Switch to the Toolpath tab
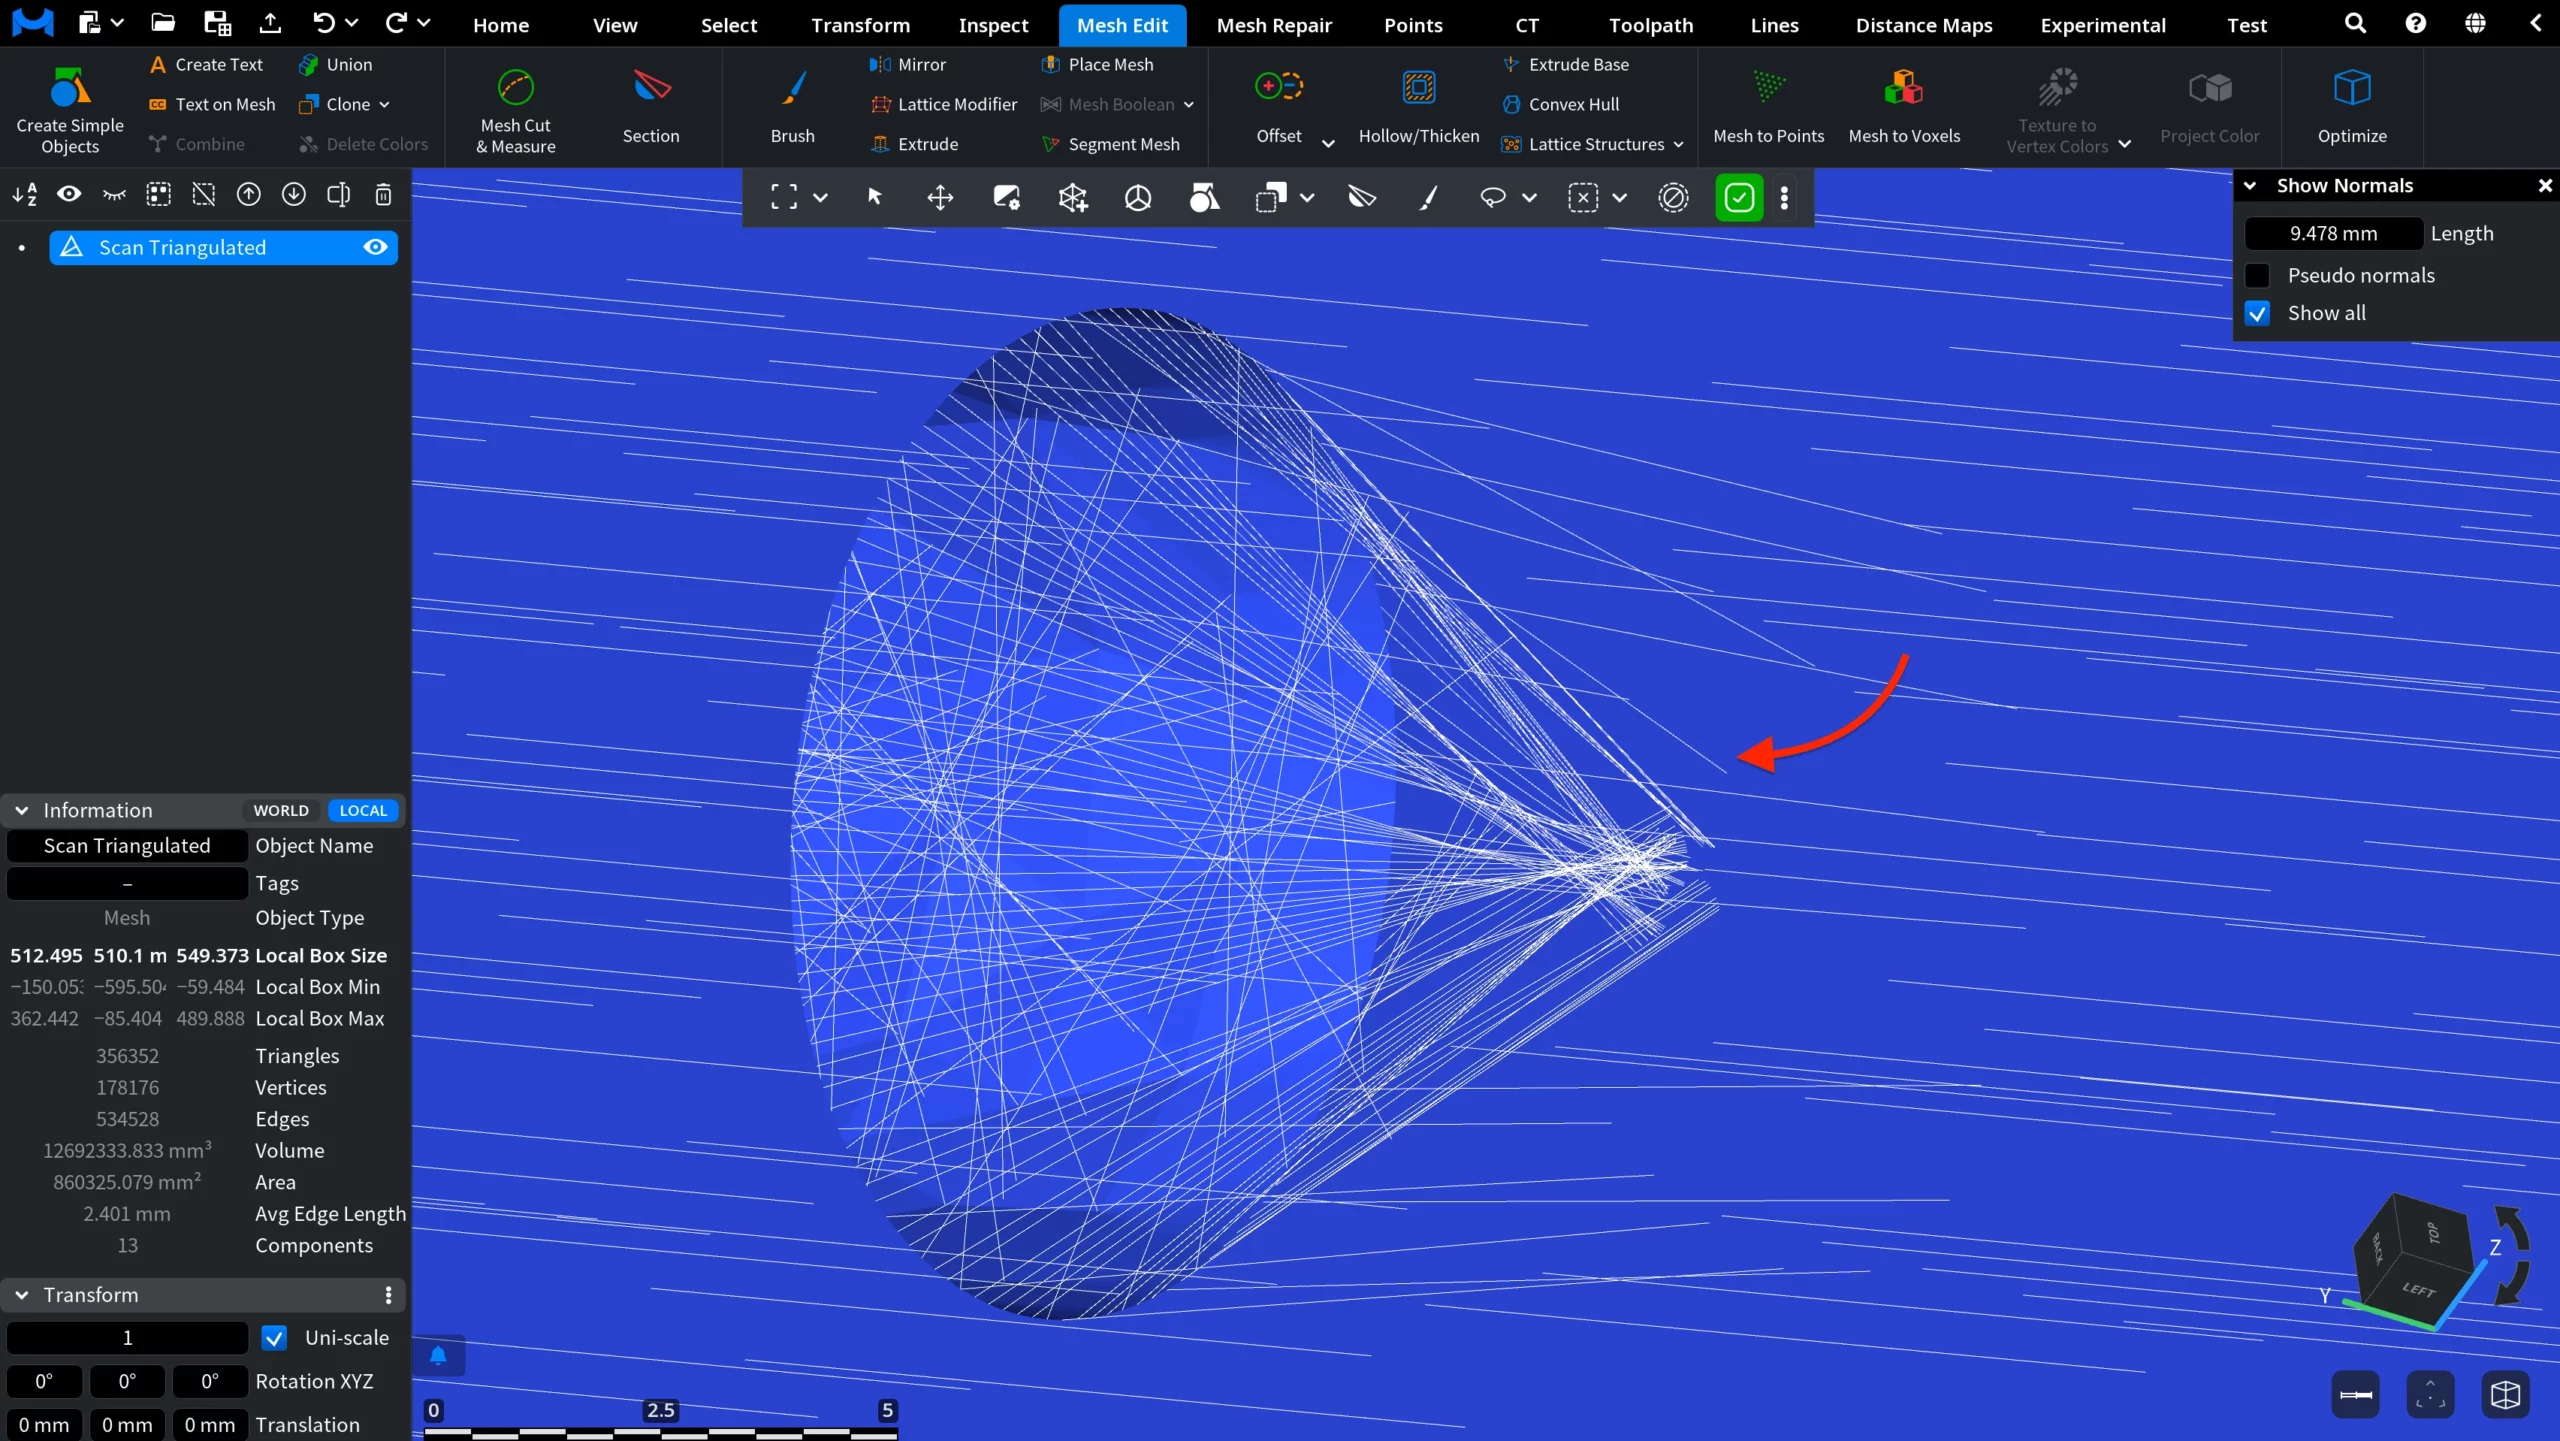The image size is (2560, 1441). coord(1651,25)
